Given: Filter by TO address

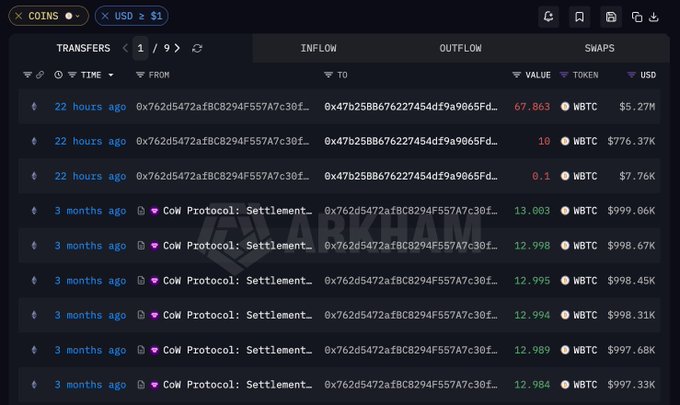Looking at the screenshot, I should coord(328,75).
